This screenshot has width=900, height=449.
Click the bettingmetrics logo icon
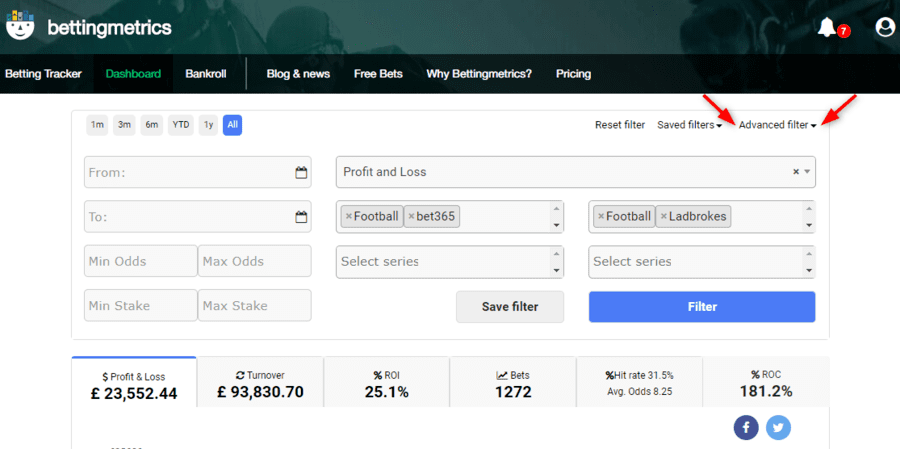(x=21, y=24)
